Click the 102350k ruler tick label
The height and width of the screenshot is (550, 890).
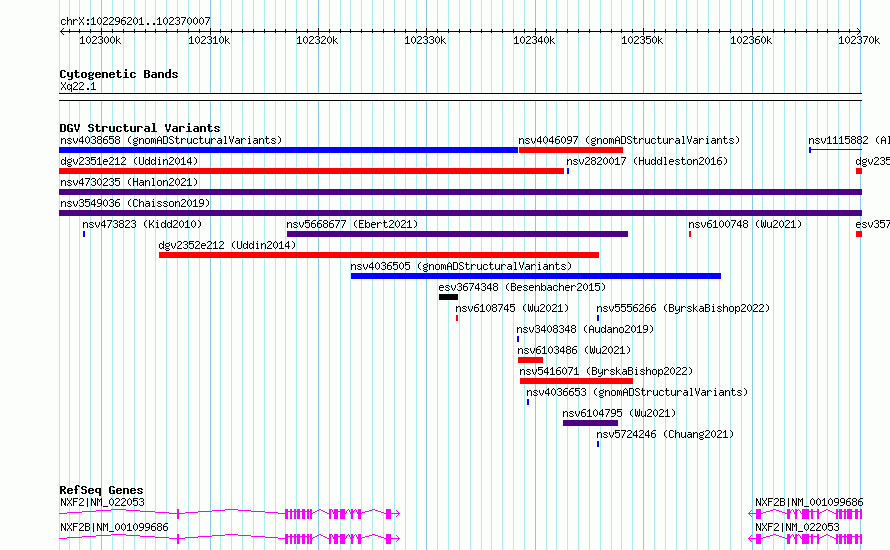(x=642, y=40)
